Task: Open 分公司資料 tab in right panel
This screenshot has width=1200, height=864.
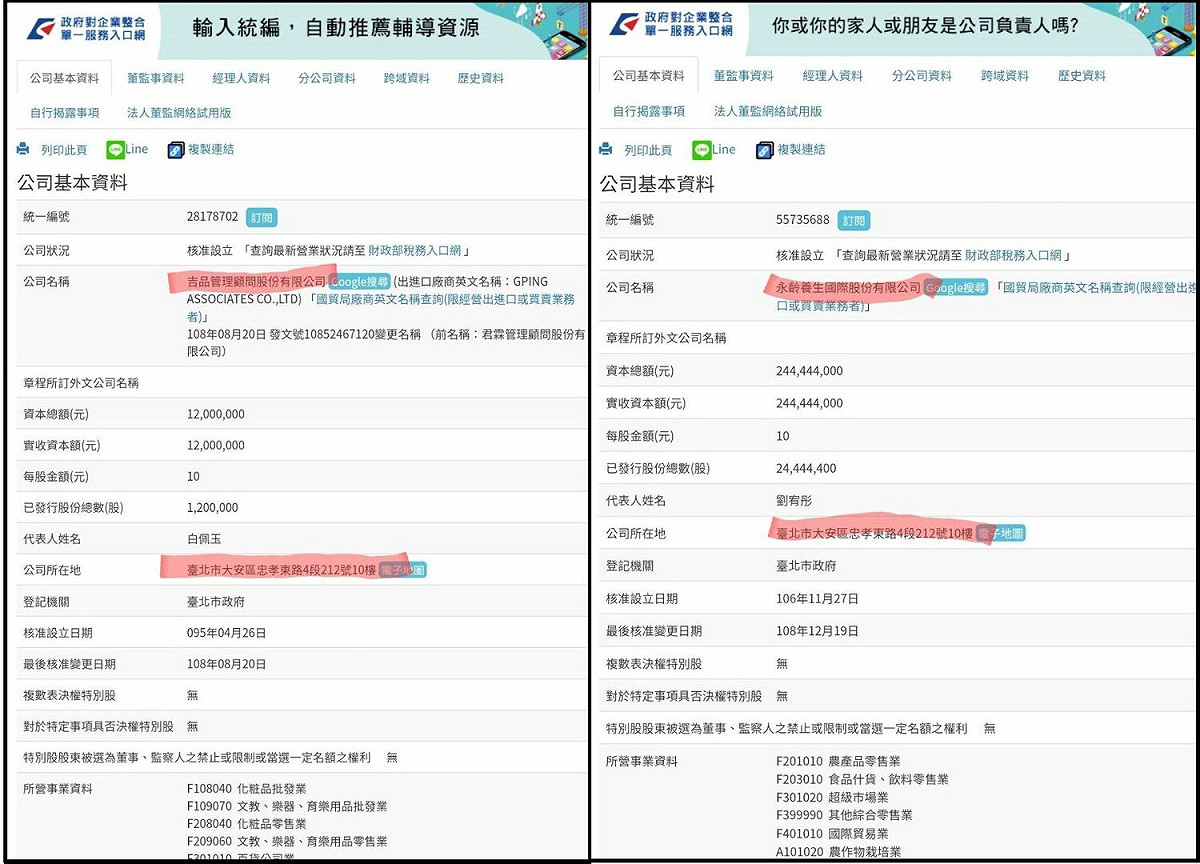Action: tap(921, 76)
